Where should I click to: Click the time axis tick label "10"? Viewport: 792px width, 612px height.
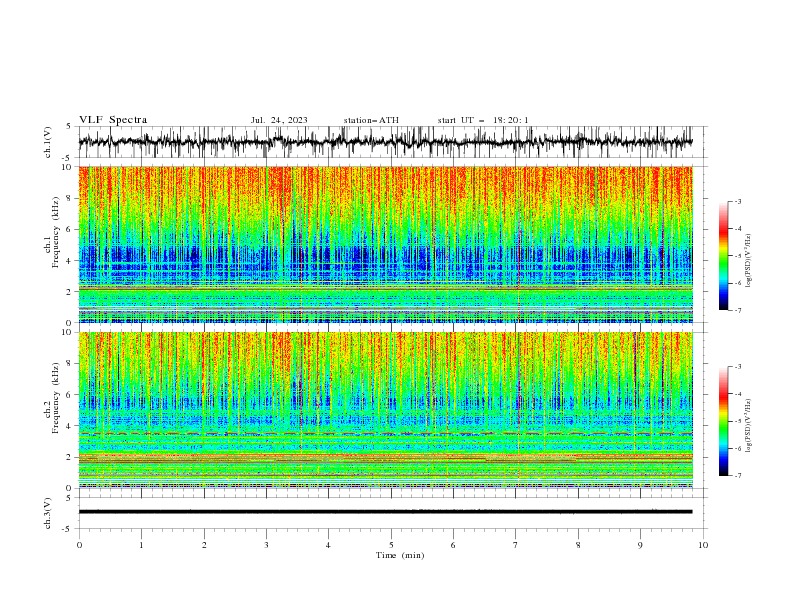tap(703, 545)
